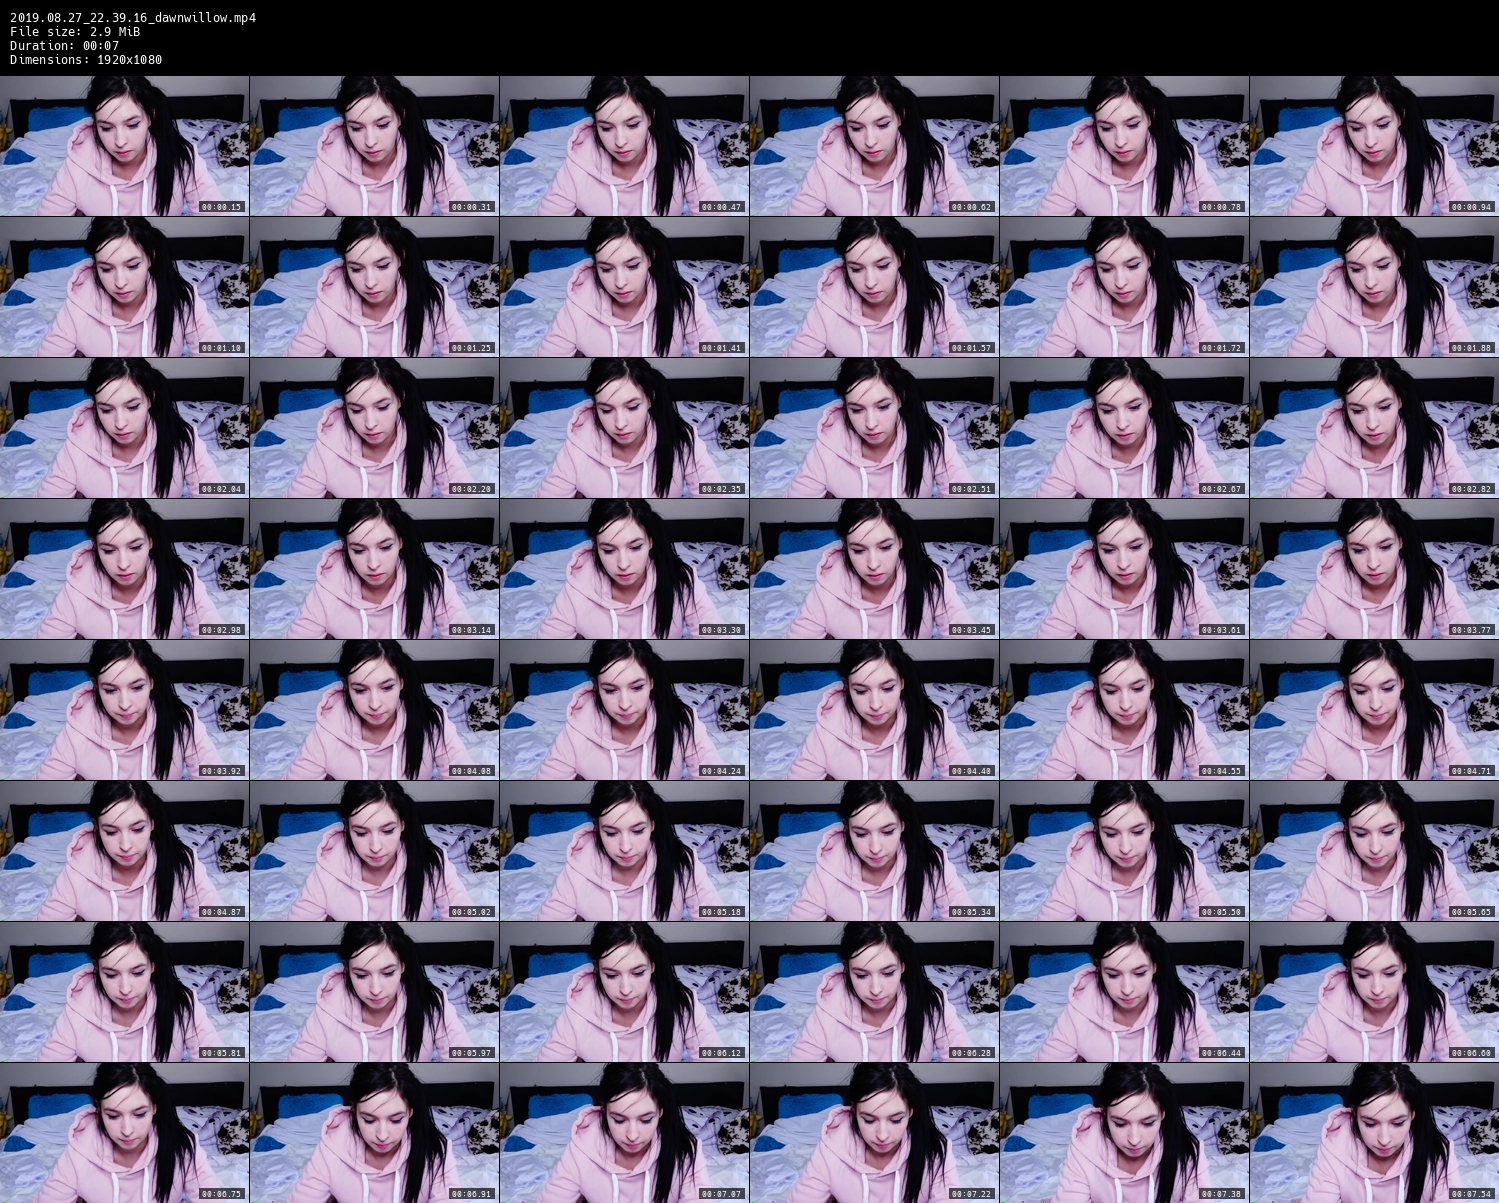Select the frame at timestamp 00:01.41
The image size is (1499, 1203).
[624, 287]
